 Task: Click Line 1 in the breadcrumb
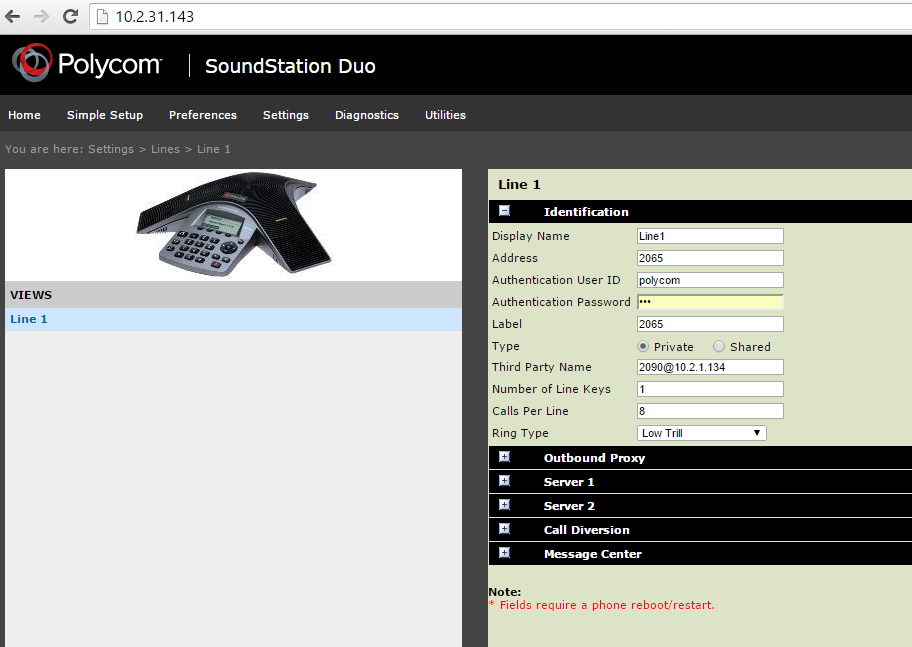click(214, 149)
